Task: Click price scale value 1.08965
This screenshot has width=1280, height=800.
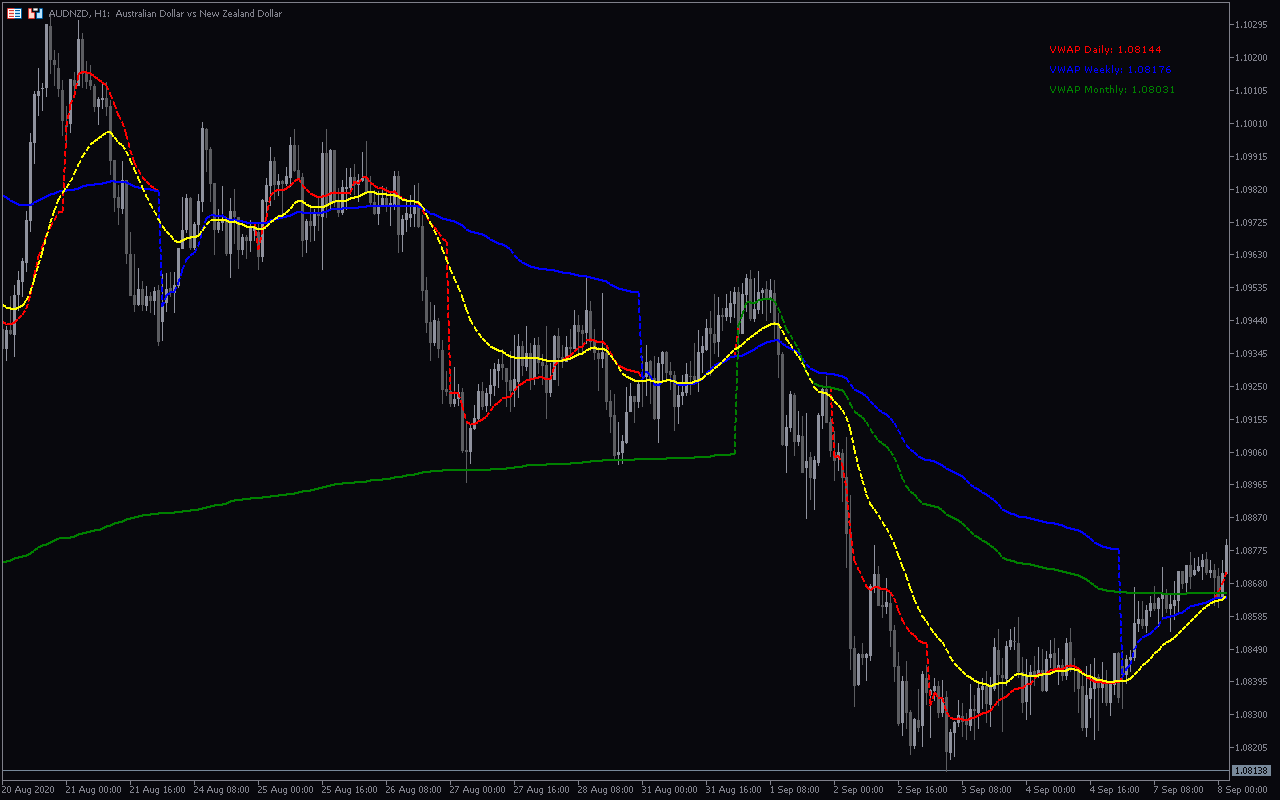Action: point(1254,485)
